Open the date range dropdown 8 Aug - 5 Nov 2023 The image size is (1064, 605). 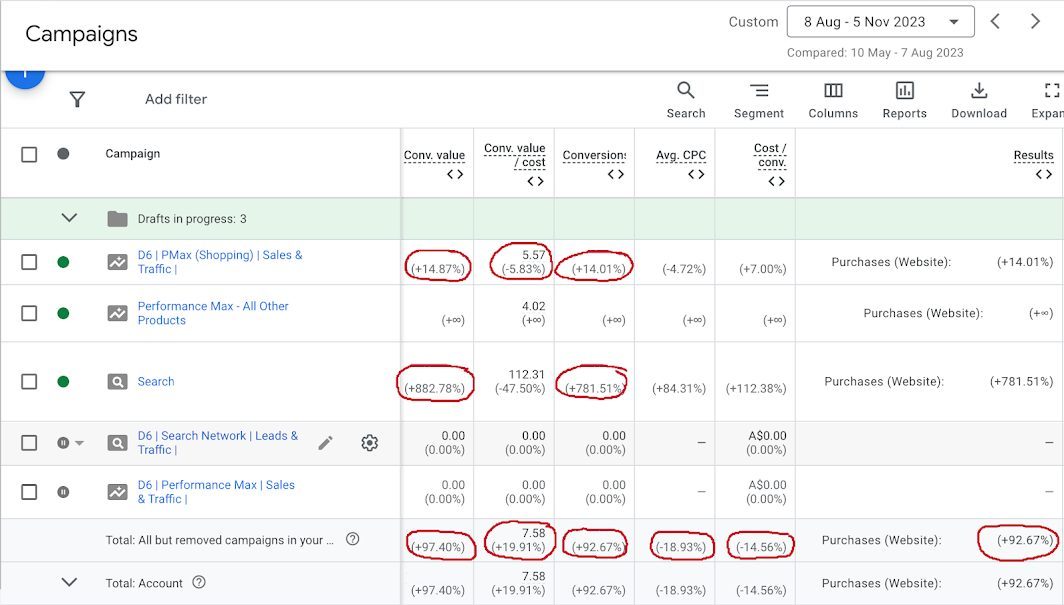coord(880,22)
